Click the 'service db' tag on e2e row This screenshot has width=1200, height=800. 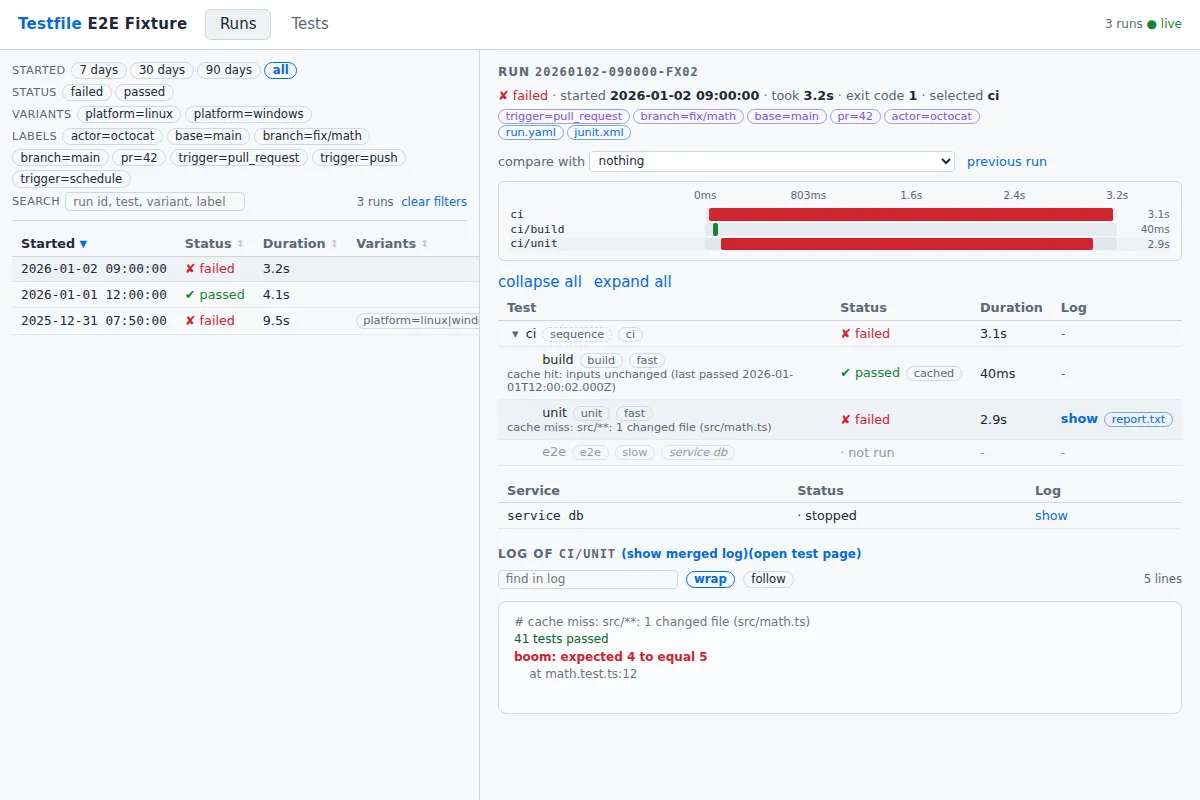[698, 452]
